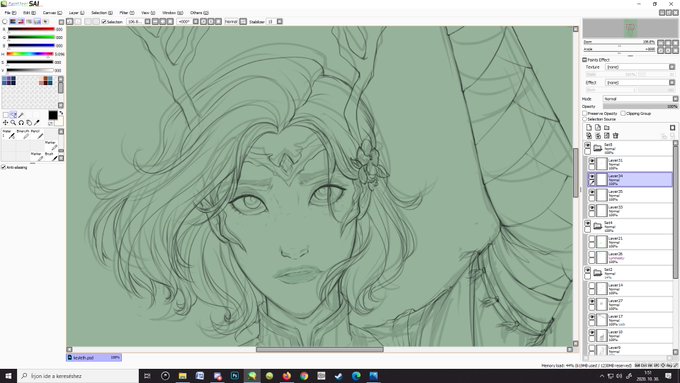680x383 pixels.
Task: Select the move tool
Action: point(6,123)
